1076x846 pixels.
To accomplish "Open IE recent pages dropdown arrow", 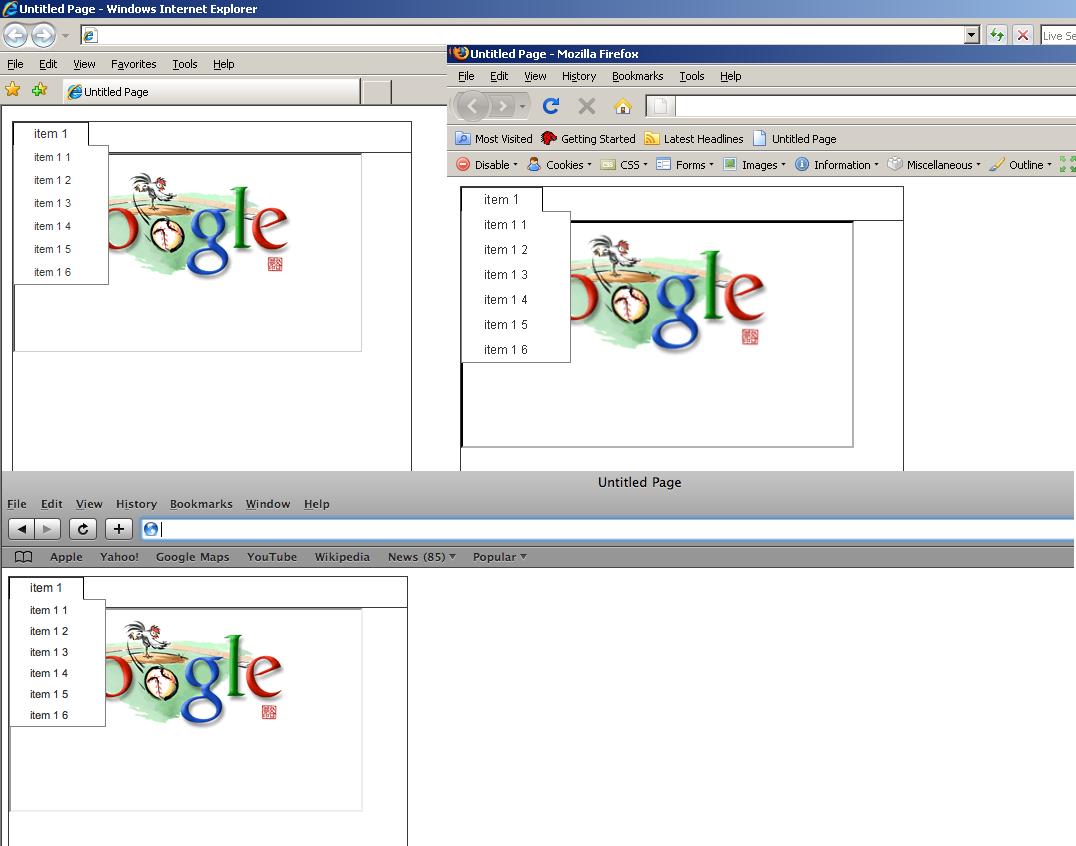I will click(65, 35).
